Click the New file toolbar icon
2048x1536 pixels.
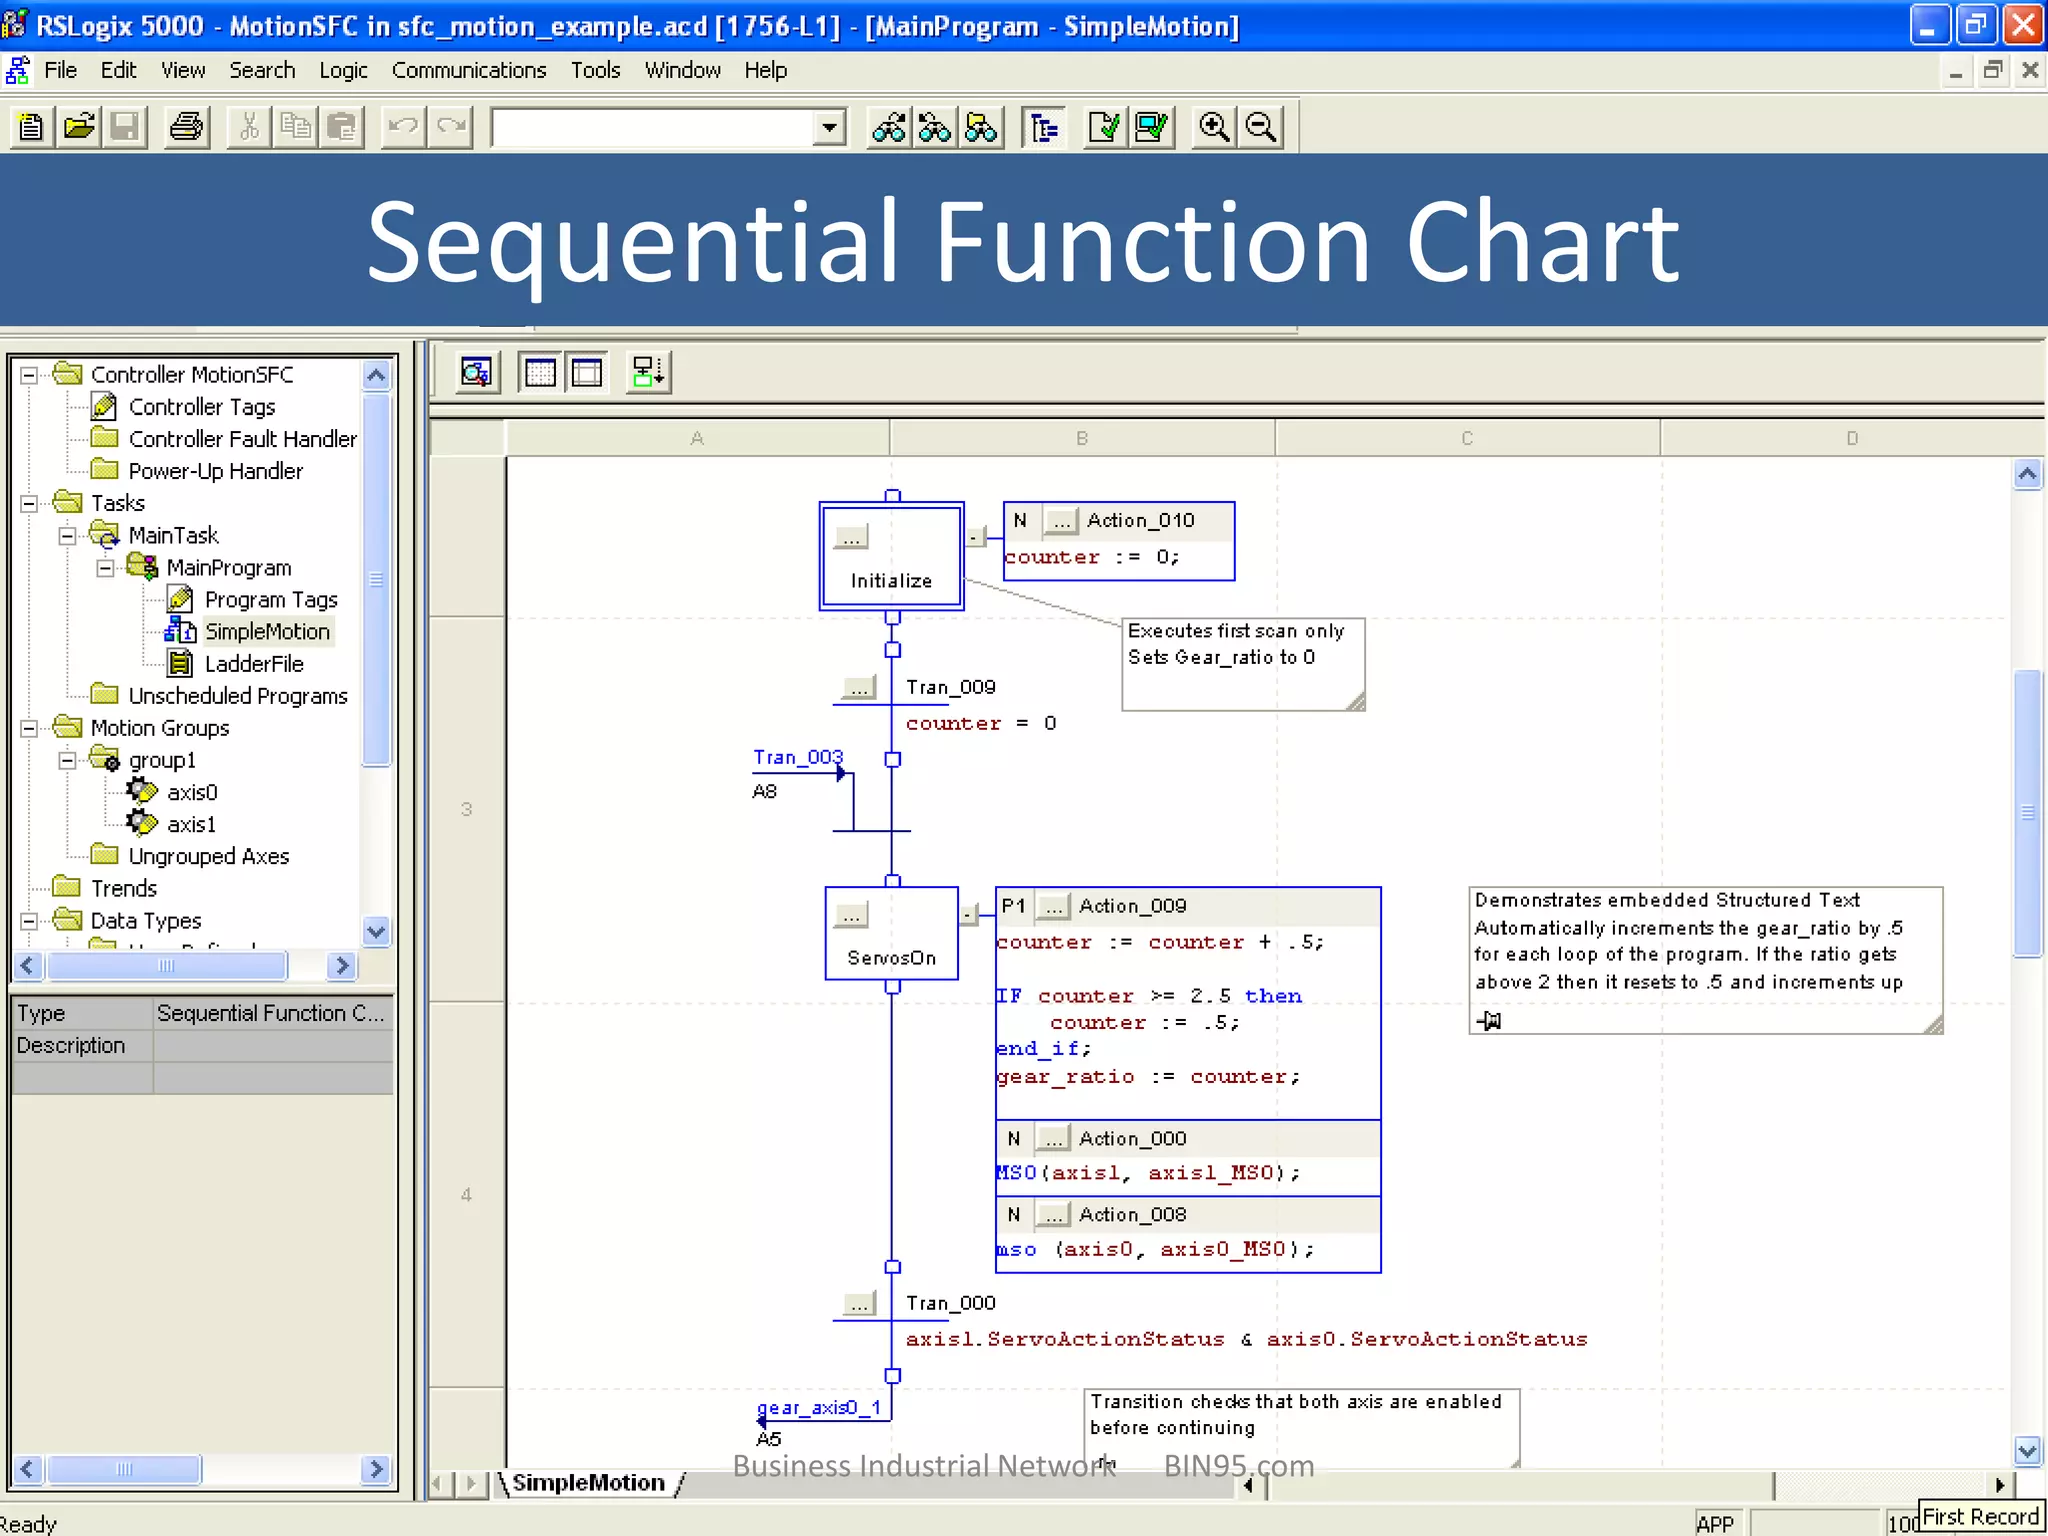click(x=31, y=127)
